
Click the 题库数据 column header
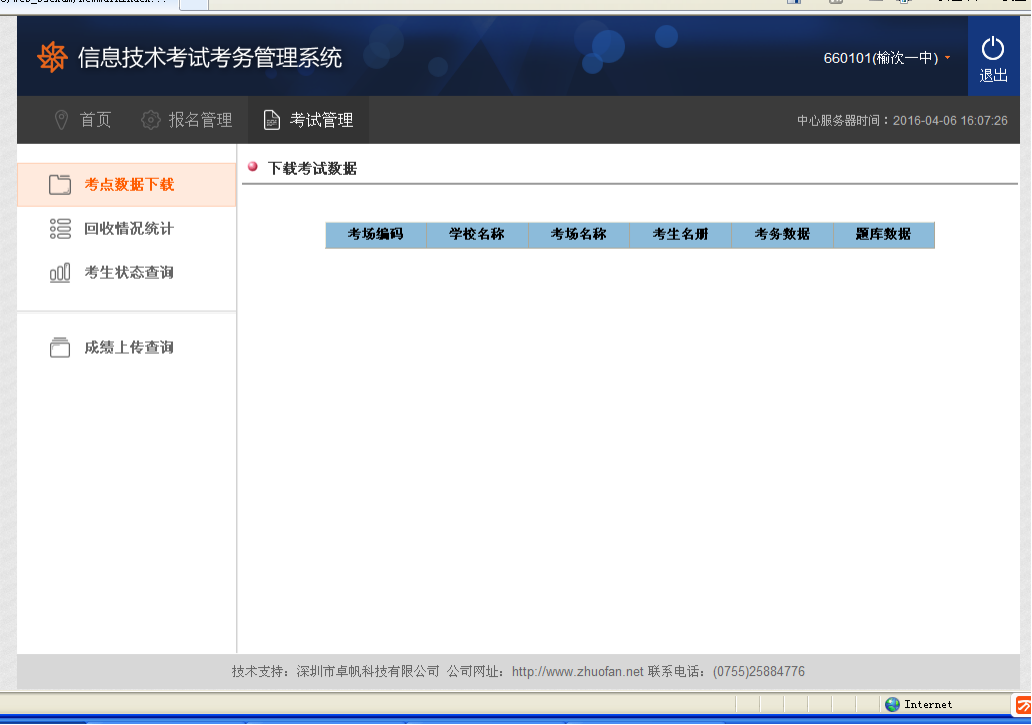click(883, 235)
